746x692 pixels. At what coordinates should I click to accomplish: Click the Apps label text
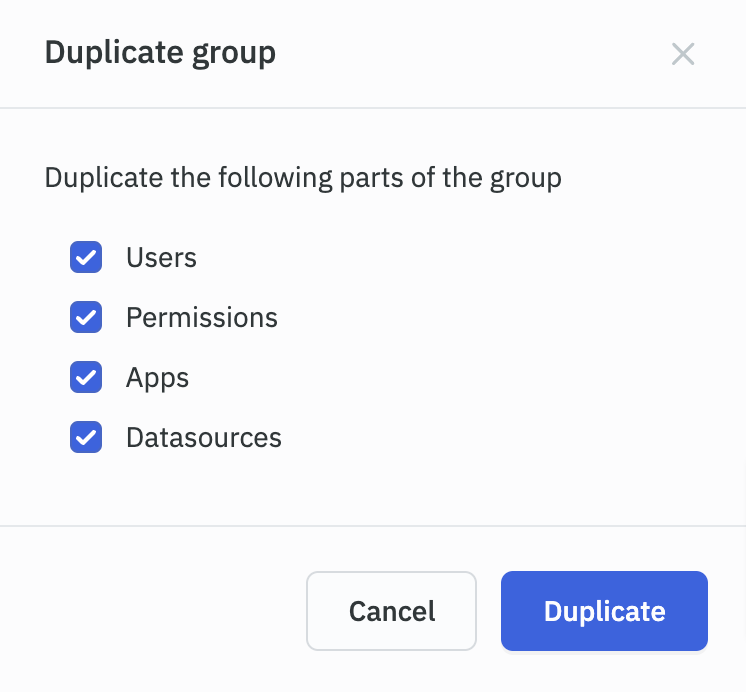click(x=157, y=378)
